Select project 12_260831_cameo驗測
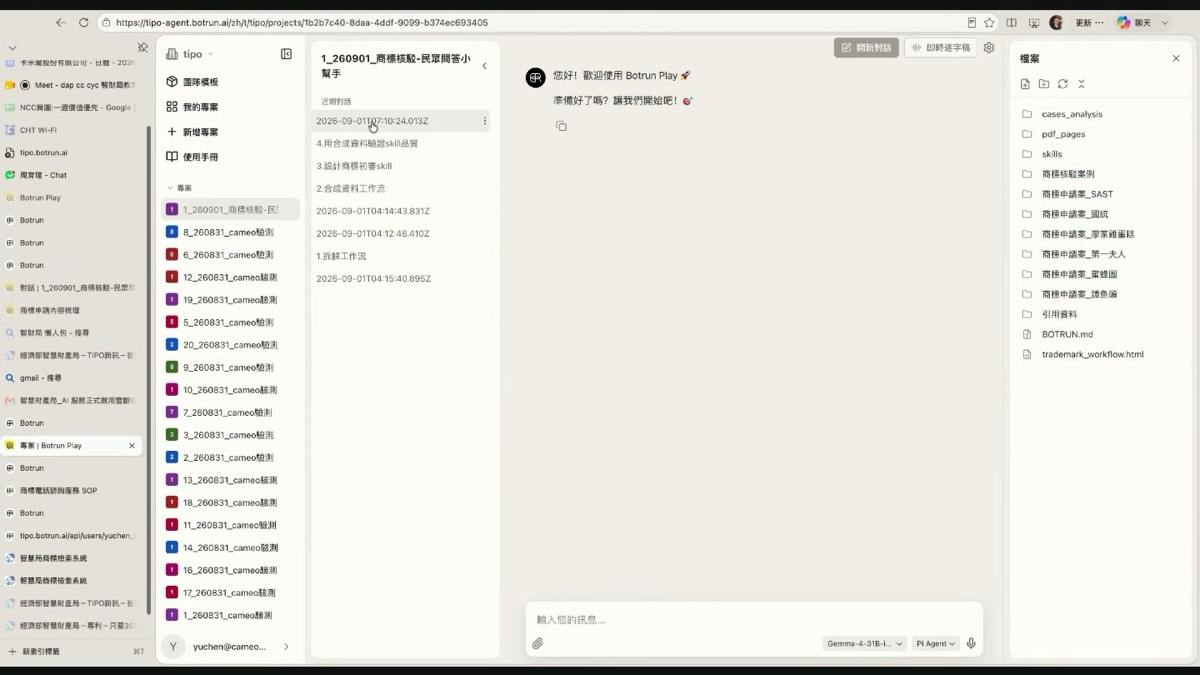 [230, 277]
